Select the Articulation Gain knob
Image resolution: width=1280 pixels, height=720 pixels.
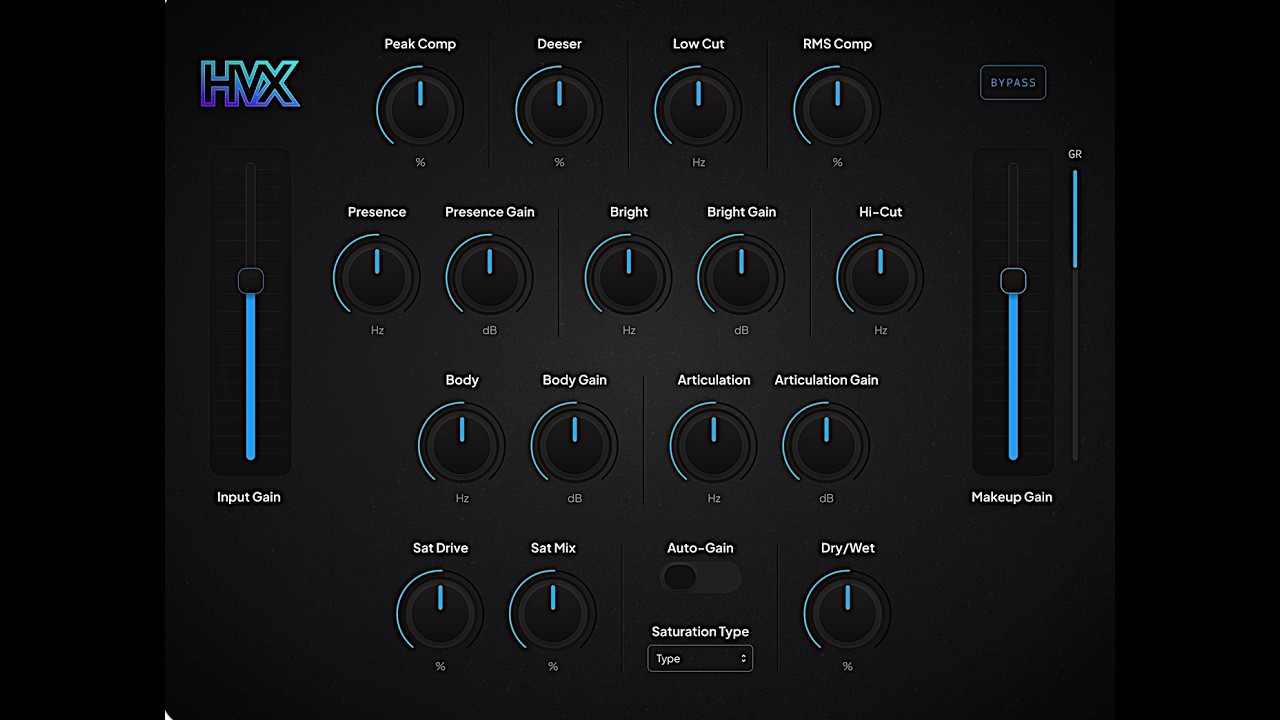[x=826, y=445]
